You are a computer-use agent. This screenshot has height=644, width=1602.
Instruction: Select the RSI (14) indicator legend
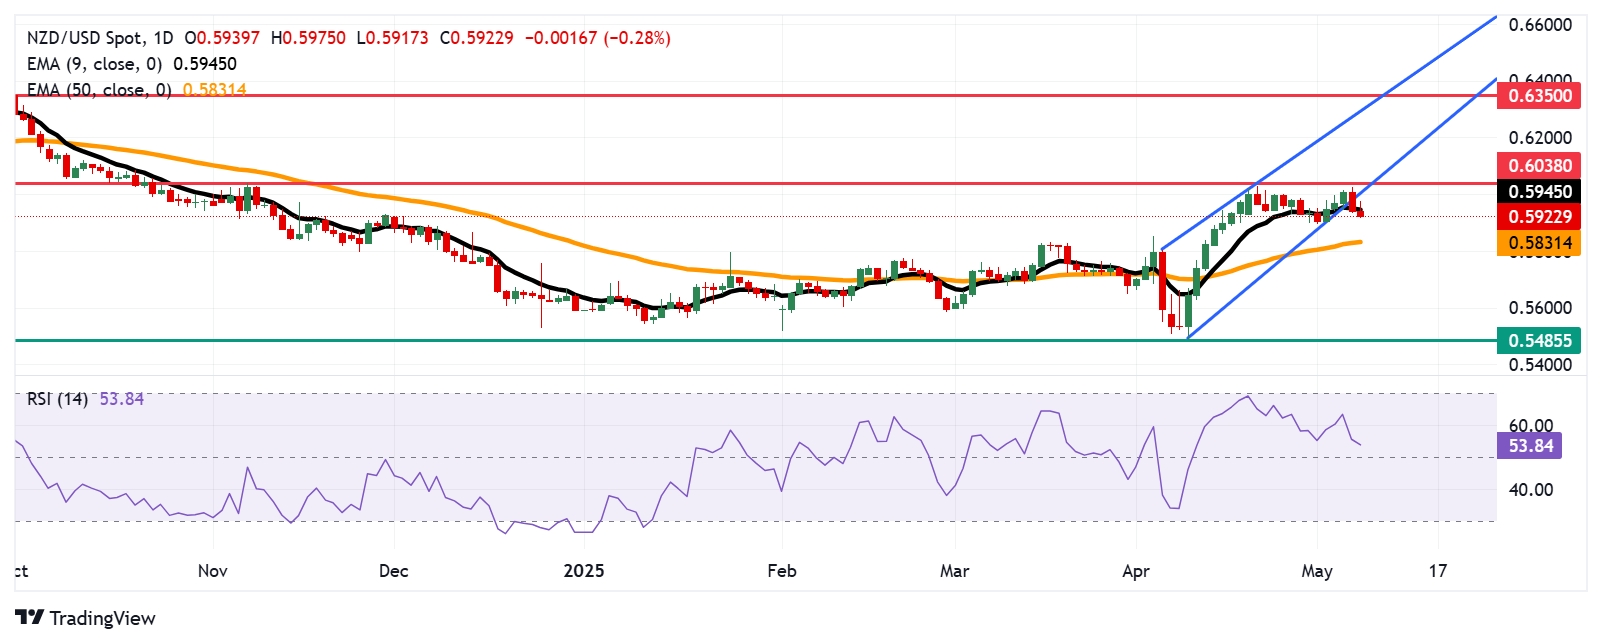point(57,399)
